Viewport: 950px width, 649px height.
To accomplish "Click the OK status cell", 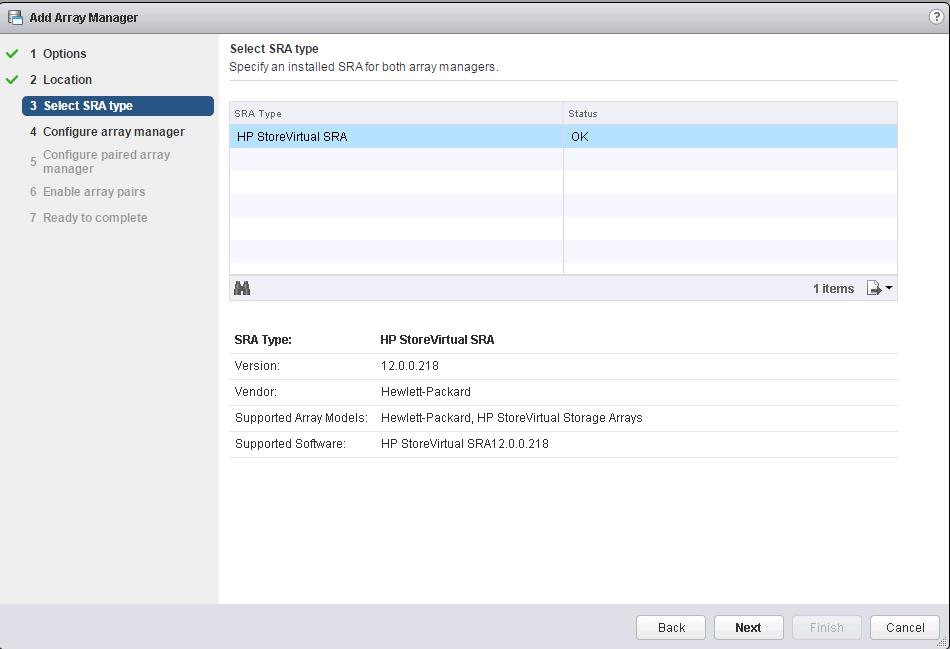I will tap(730, 136).
